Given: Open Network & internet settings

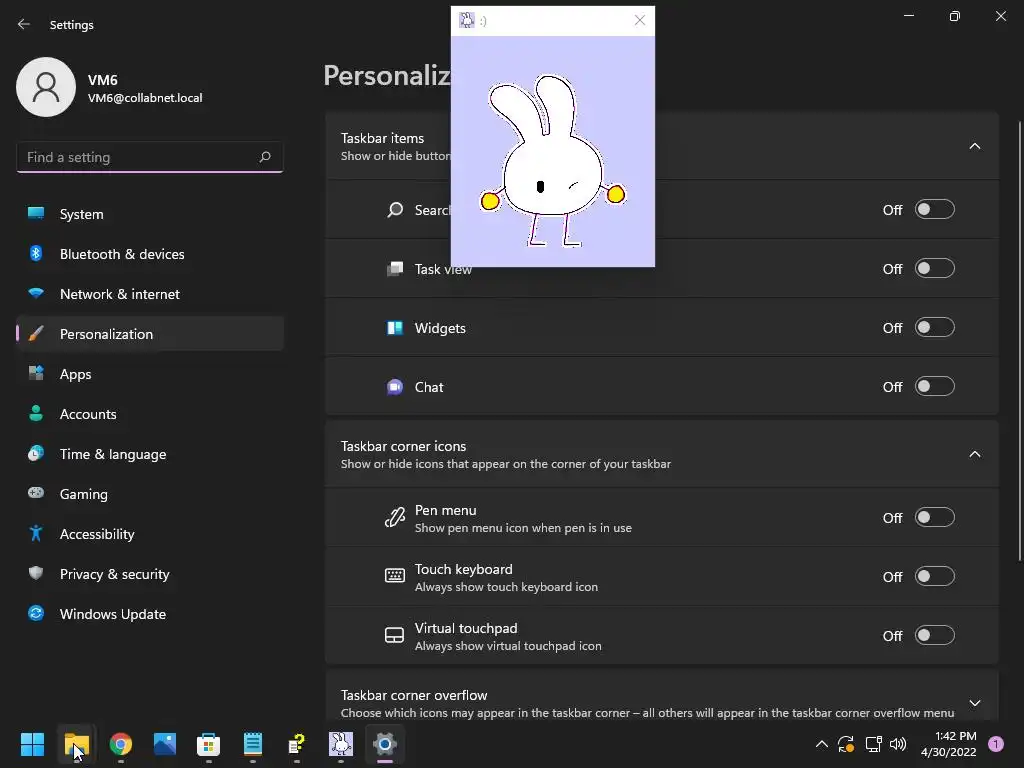Looking at the screenshot, I should pos(150,294).
